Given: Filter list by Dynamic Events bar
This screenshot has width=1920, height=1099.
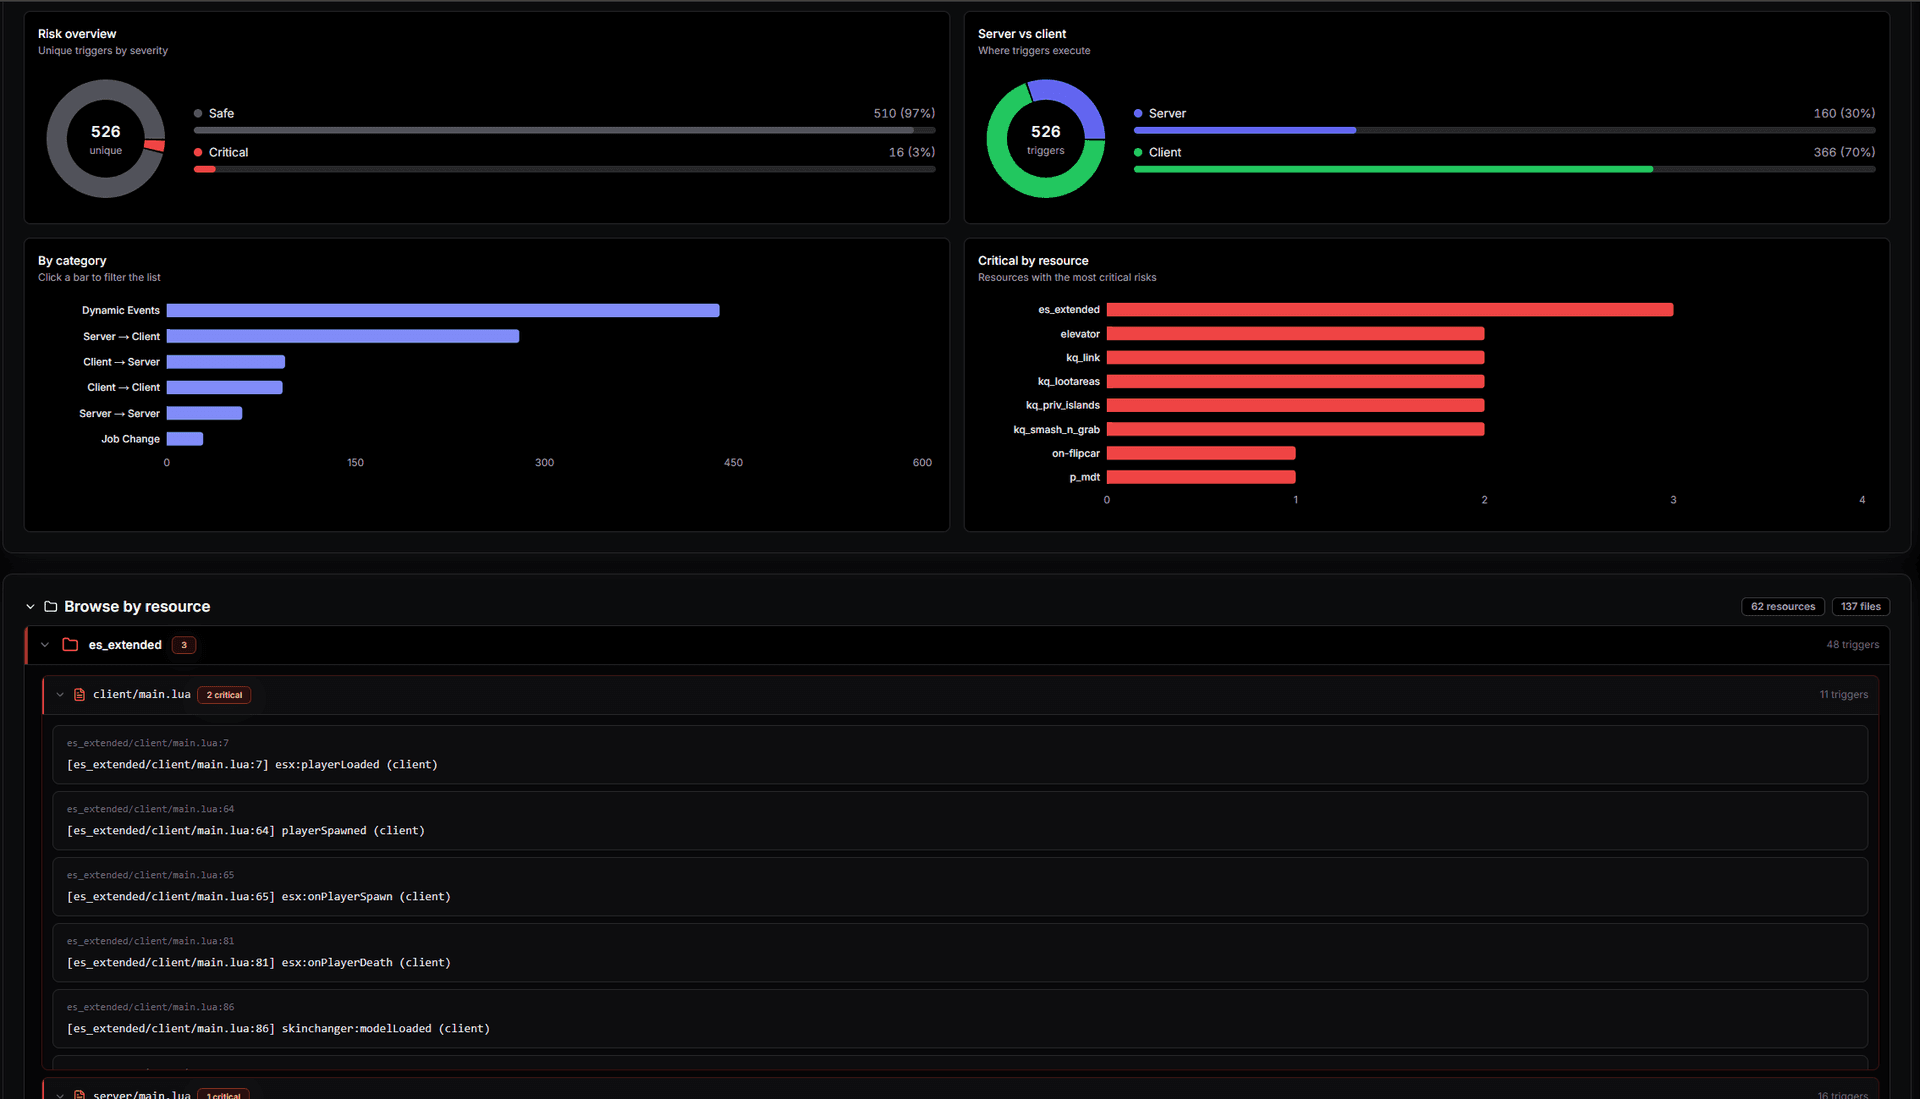Looking at the screenshot, I should (x=443, y=311).
